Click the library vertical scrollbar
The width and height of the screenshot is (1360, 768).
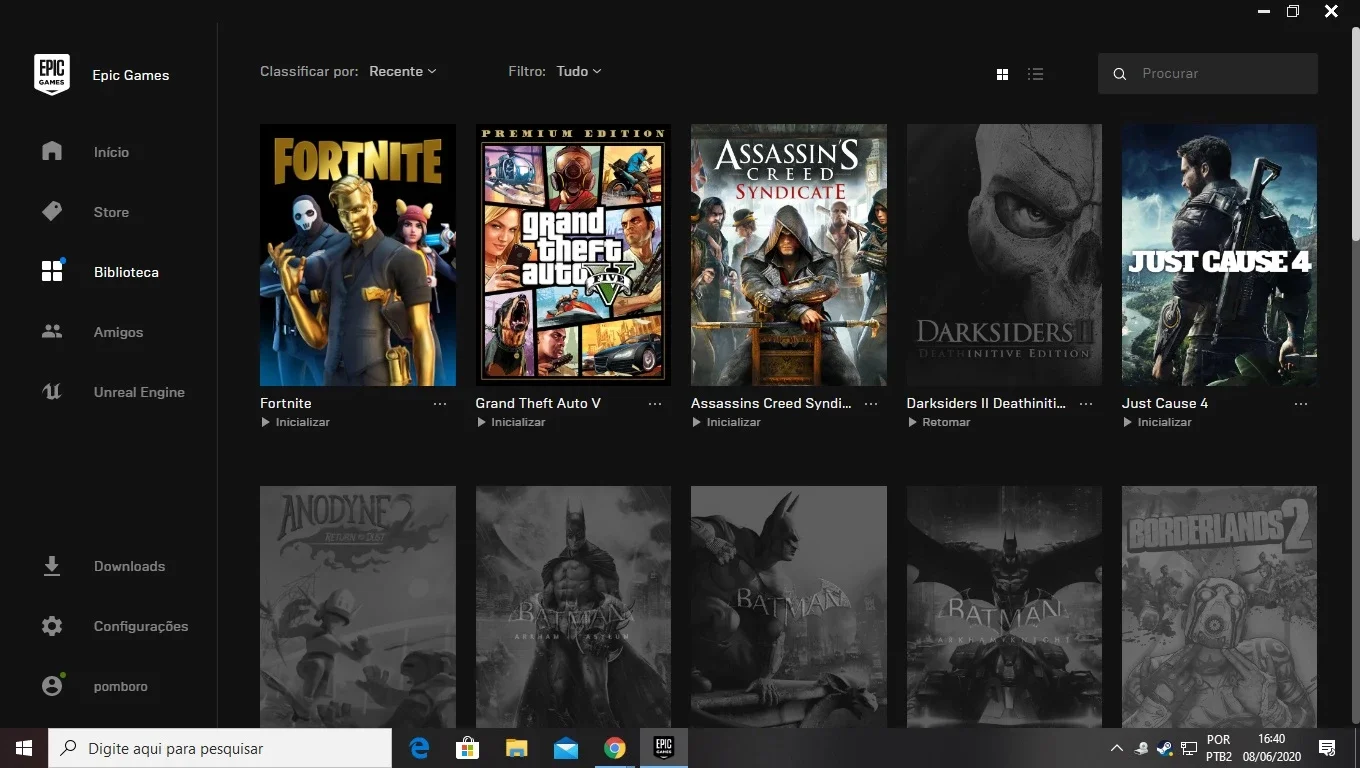click(x=1355, y=135)
